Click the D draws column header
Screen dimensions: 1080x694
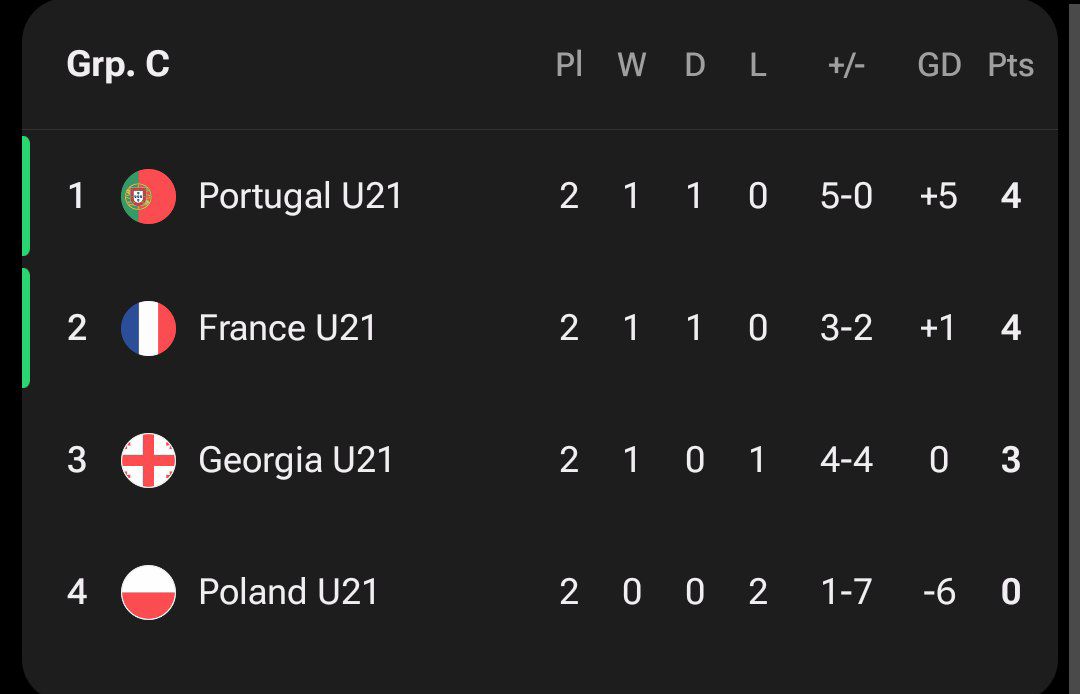(x=694, y=65)
